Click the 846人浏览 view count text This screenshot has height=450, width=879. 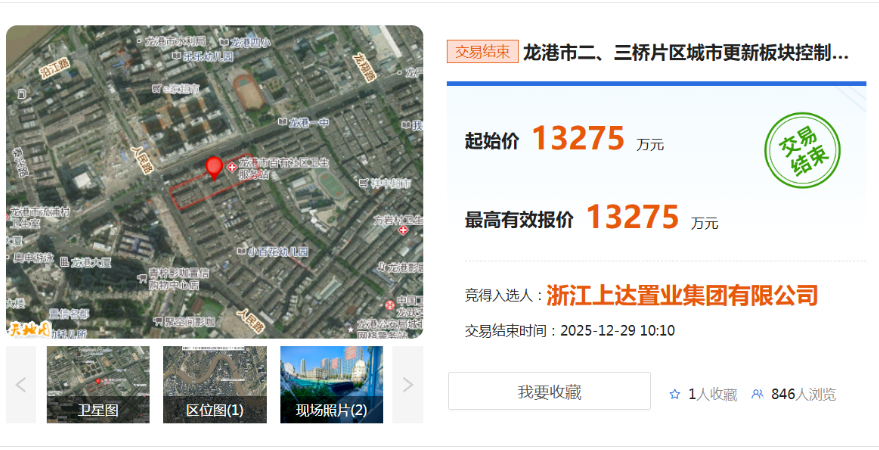tap(803, 394)
